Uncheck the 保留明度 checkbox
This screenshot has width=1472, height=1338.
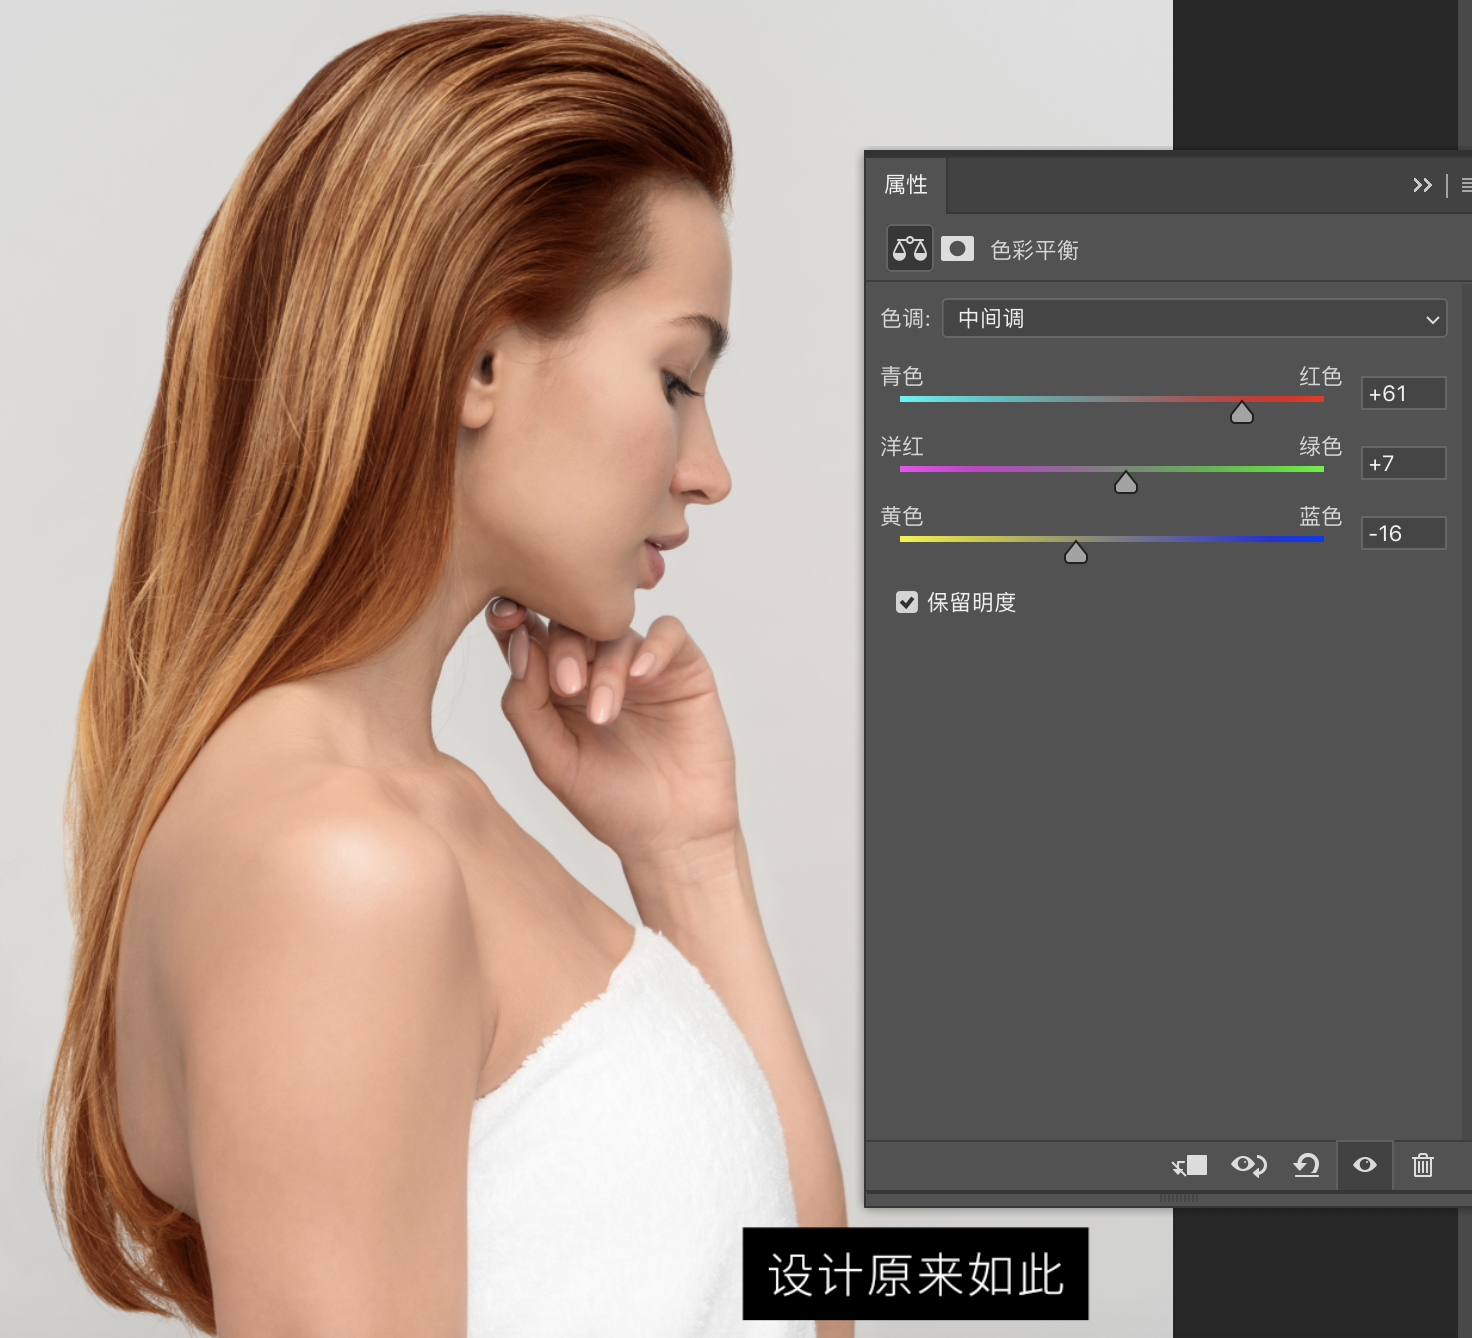(x=907, y=602)
